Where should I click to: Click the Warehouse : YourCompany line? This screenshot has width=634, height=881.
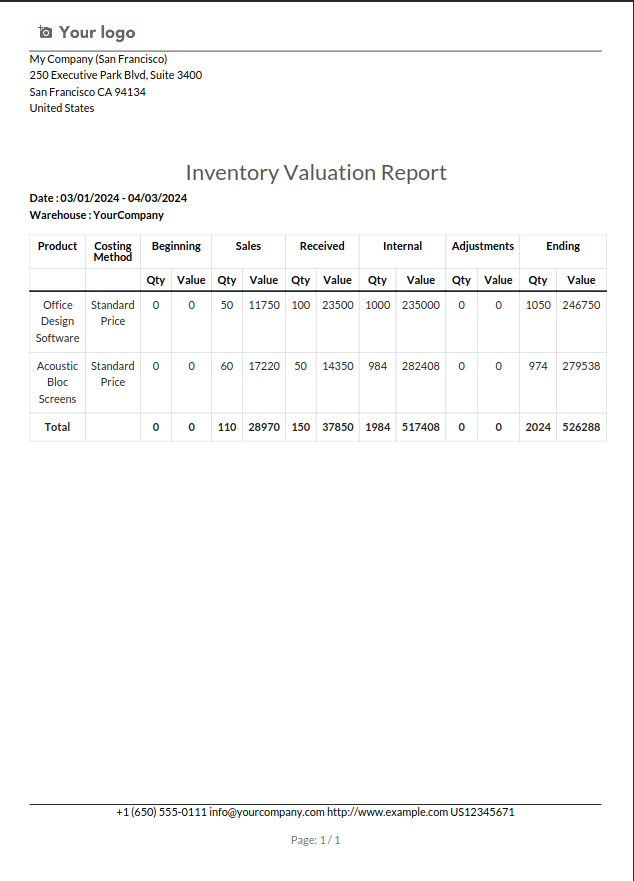pyautogui.click(x=97, y=215)
